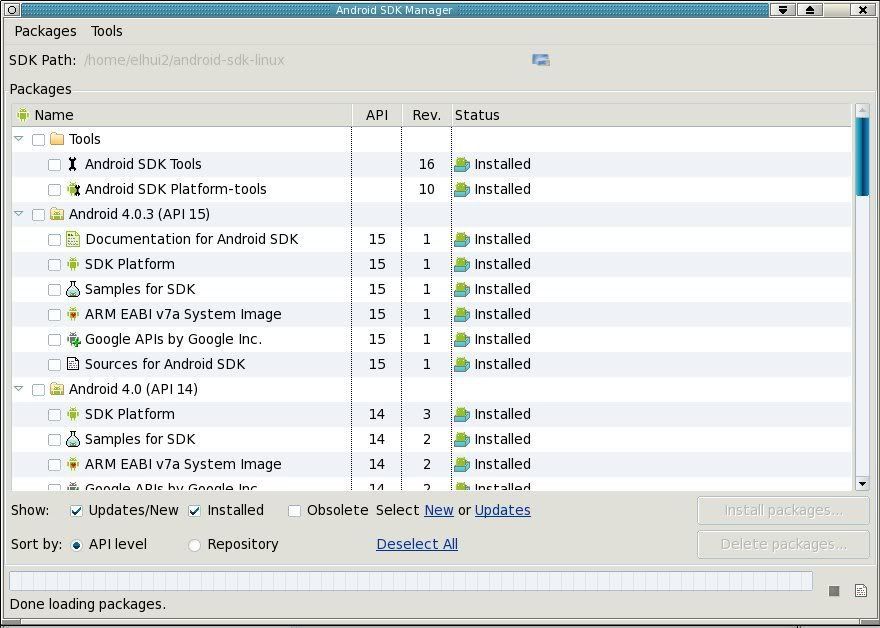This screenshot has height=628, width=880.
Task: Select the API level sort option
Action: click(x=77, y=545)
